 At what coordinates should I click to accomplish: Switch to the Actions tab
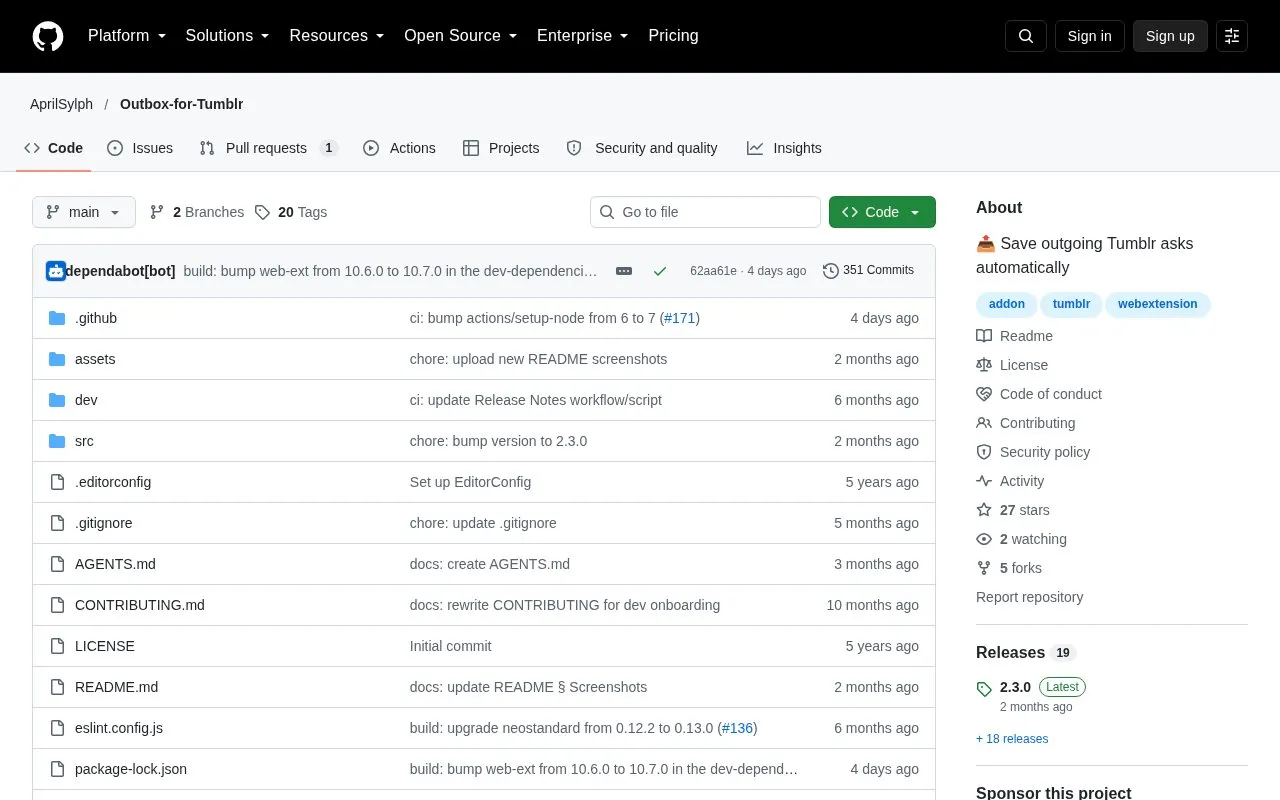pos(399,148)
